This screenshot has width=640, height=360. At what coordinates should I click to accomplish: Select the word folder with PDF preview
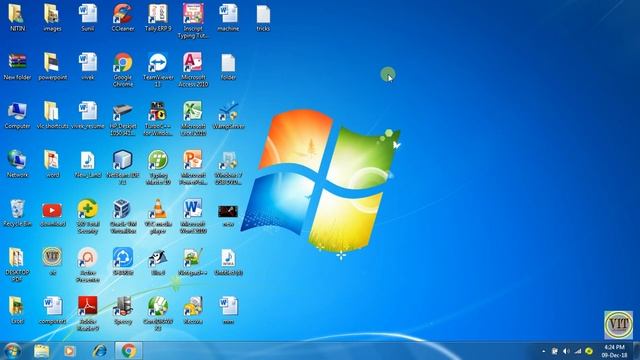pyautogui.click(x=52, y=164)
